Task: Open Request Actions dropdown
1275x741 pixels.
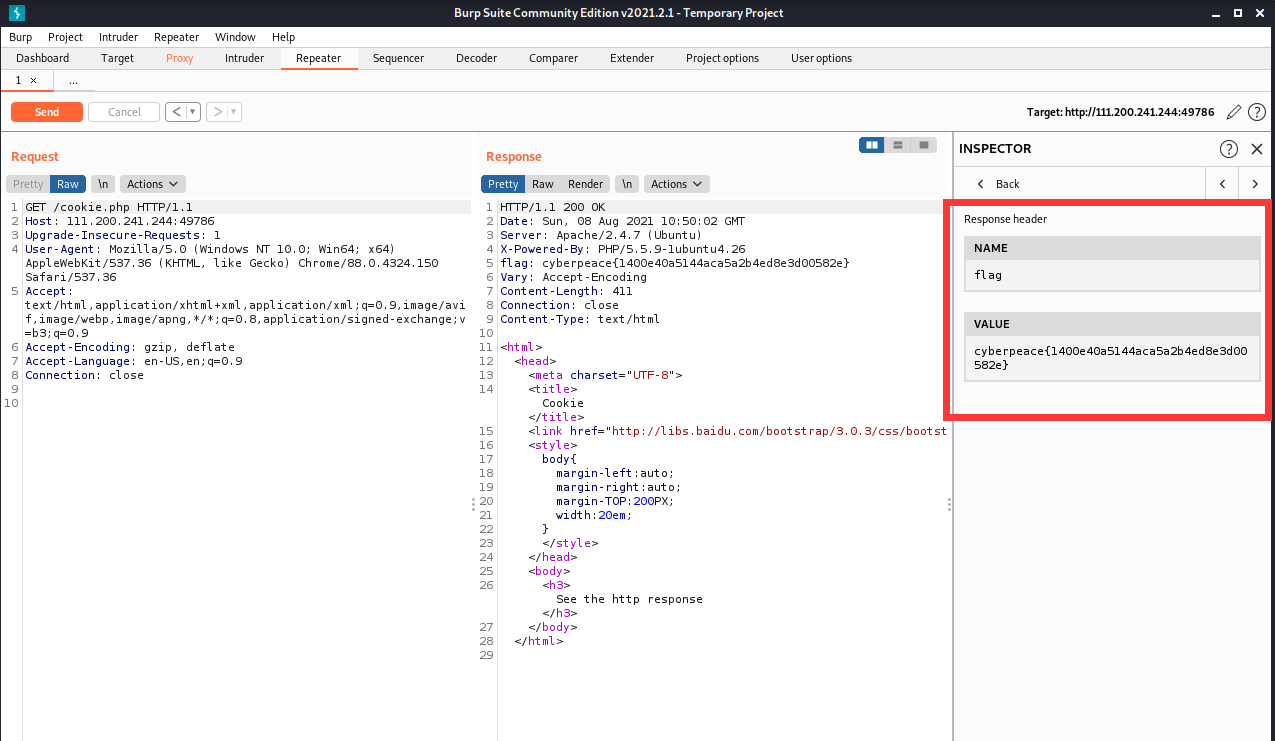Action: coord(152,184)
